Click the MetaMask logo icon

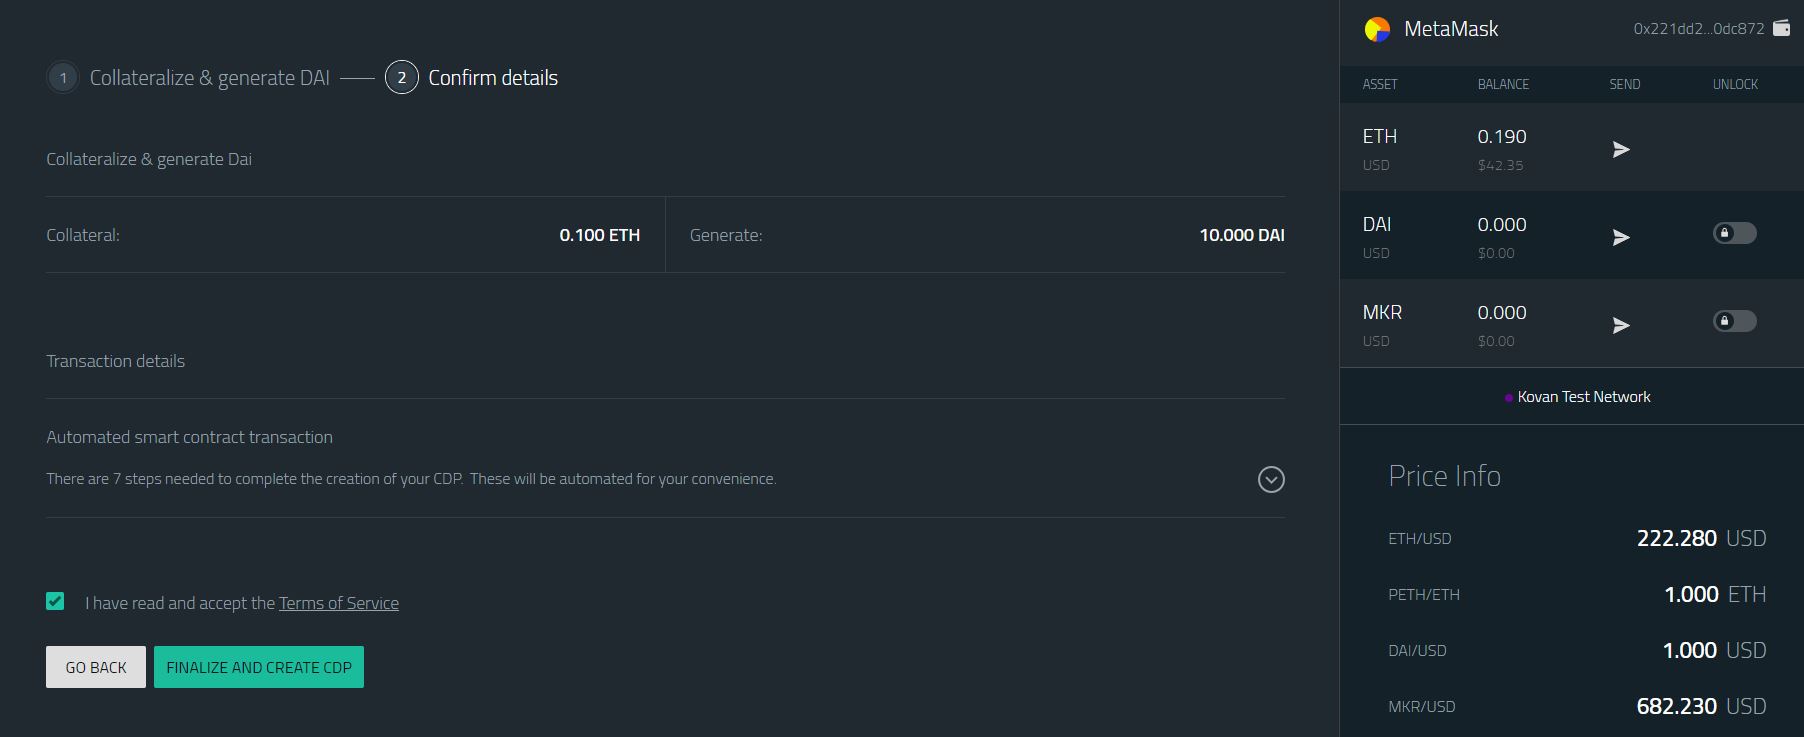point(1377,29)
